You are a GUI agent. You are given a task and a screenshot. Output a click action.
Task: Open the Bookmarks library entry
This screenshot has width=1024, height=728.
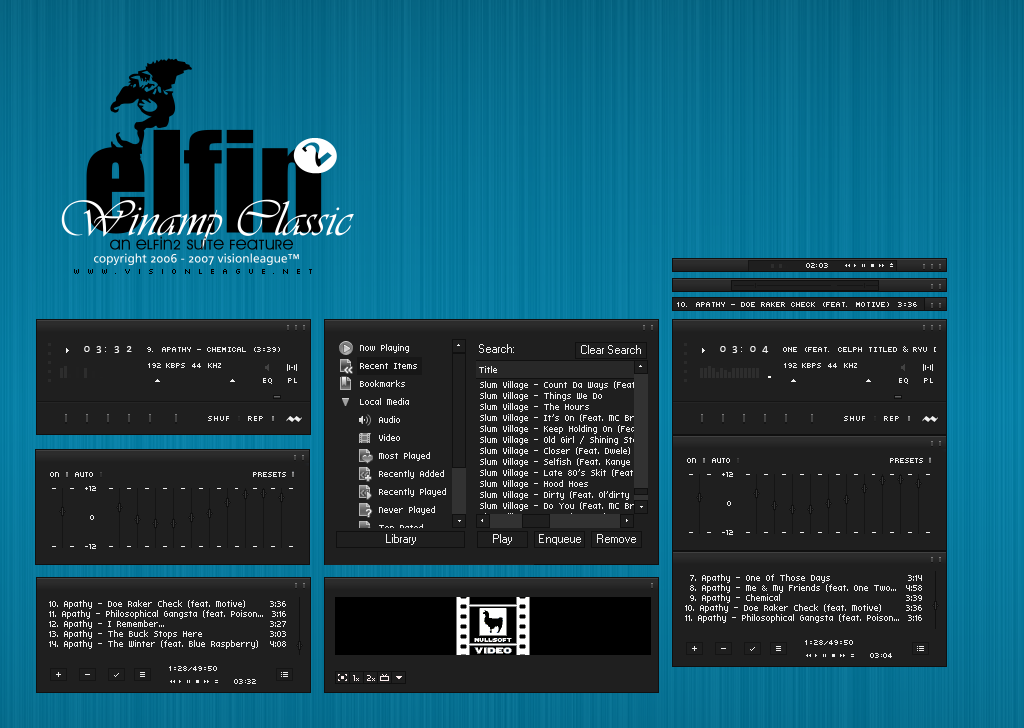tap(373, 384)
